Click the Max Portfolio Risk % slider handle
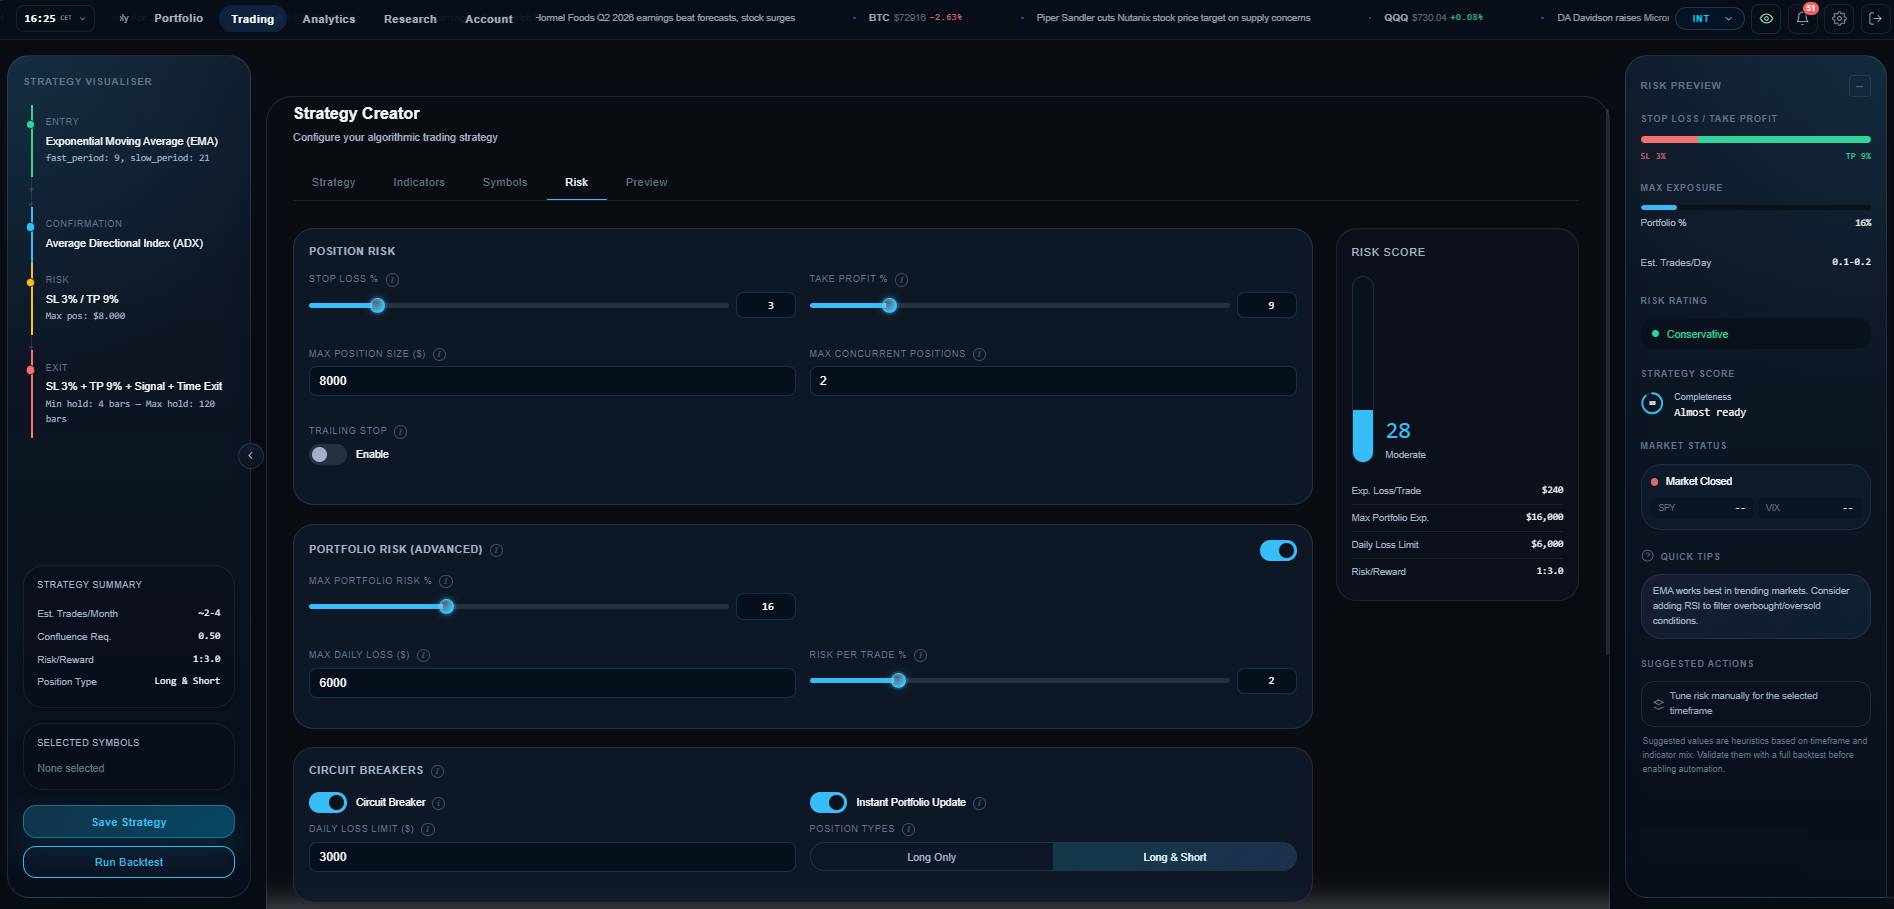Viewport: 1894px width, 909px height. click(447, 606)
